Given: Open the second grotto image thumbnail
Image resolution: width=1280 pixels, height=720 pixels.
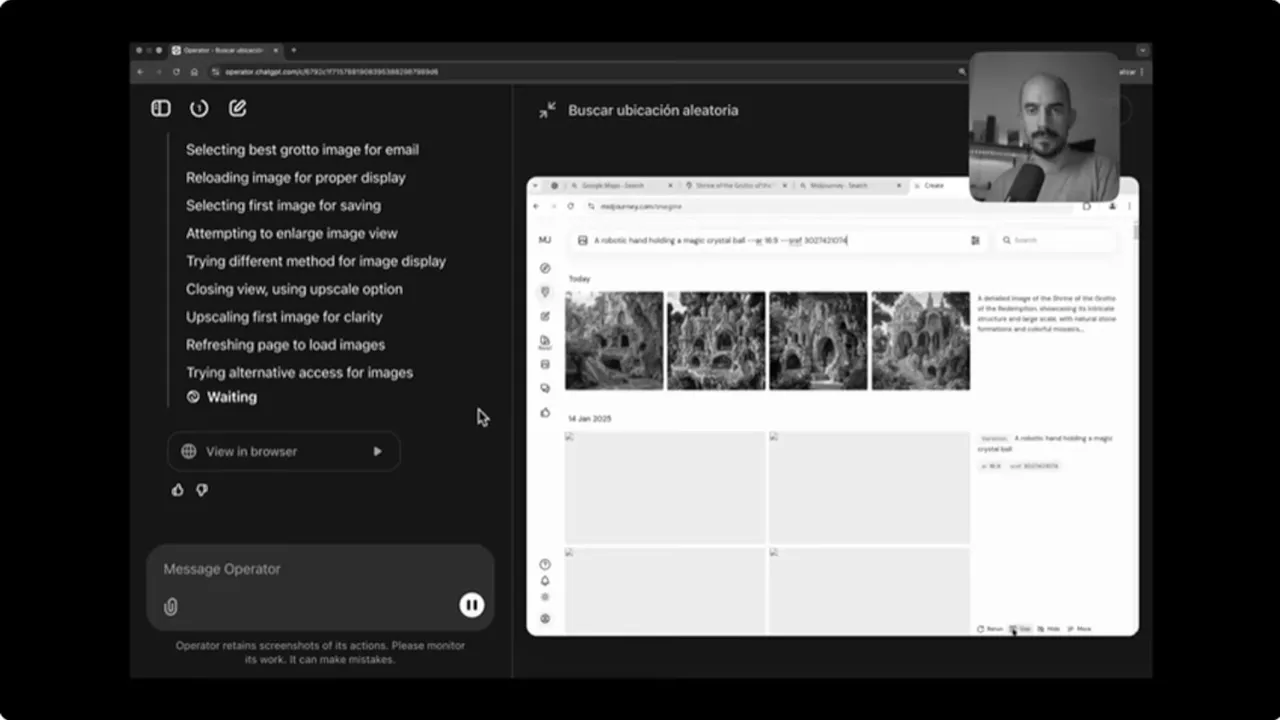Looking at the screenshot, I should pyautogui.click(x=716, y=341).
